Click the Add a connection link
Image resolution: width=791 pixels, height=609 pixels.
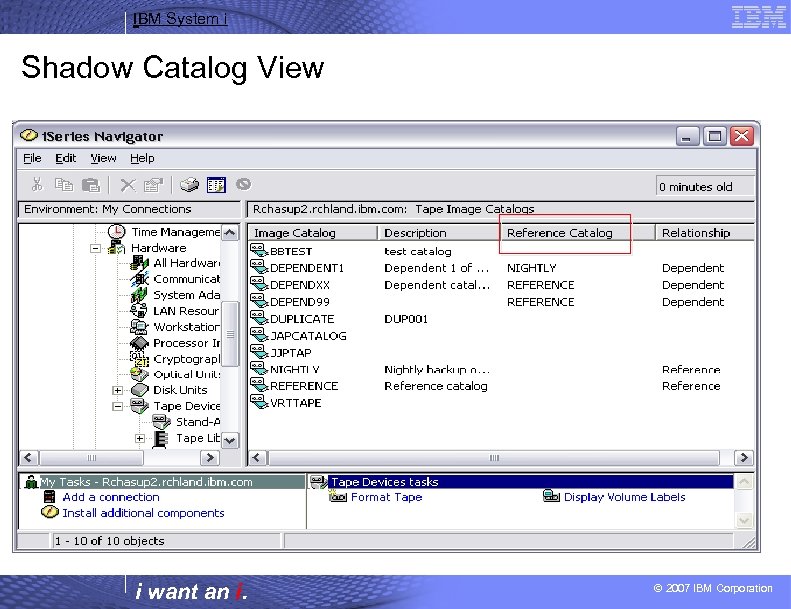(111, 497)
